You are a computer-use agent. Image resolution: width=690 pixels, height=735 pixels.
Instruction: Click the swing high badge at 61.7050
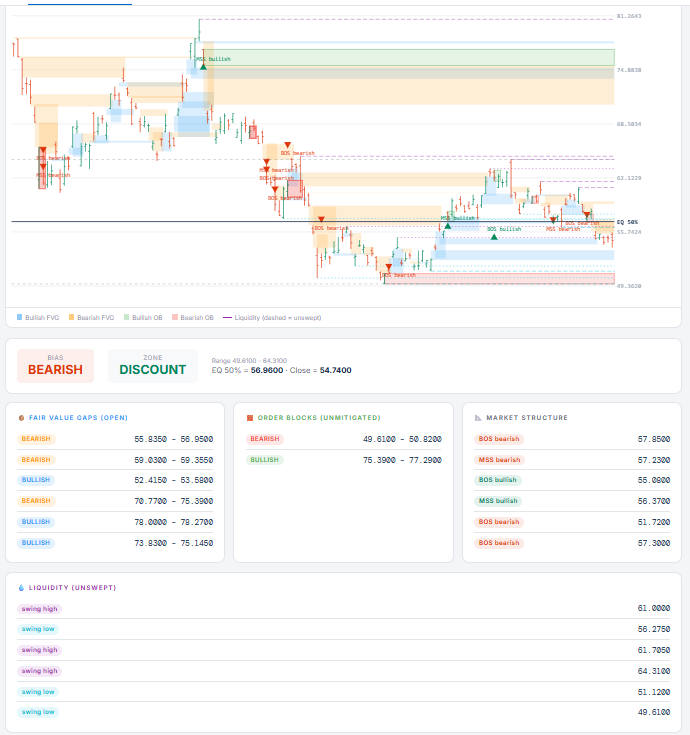(39, 650)
